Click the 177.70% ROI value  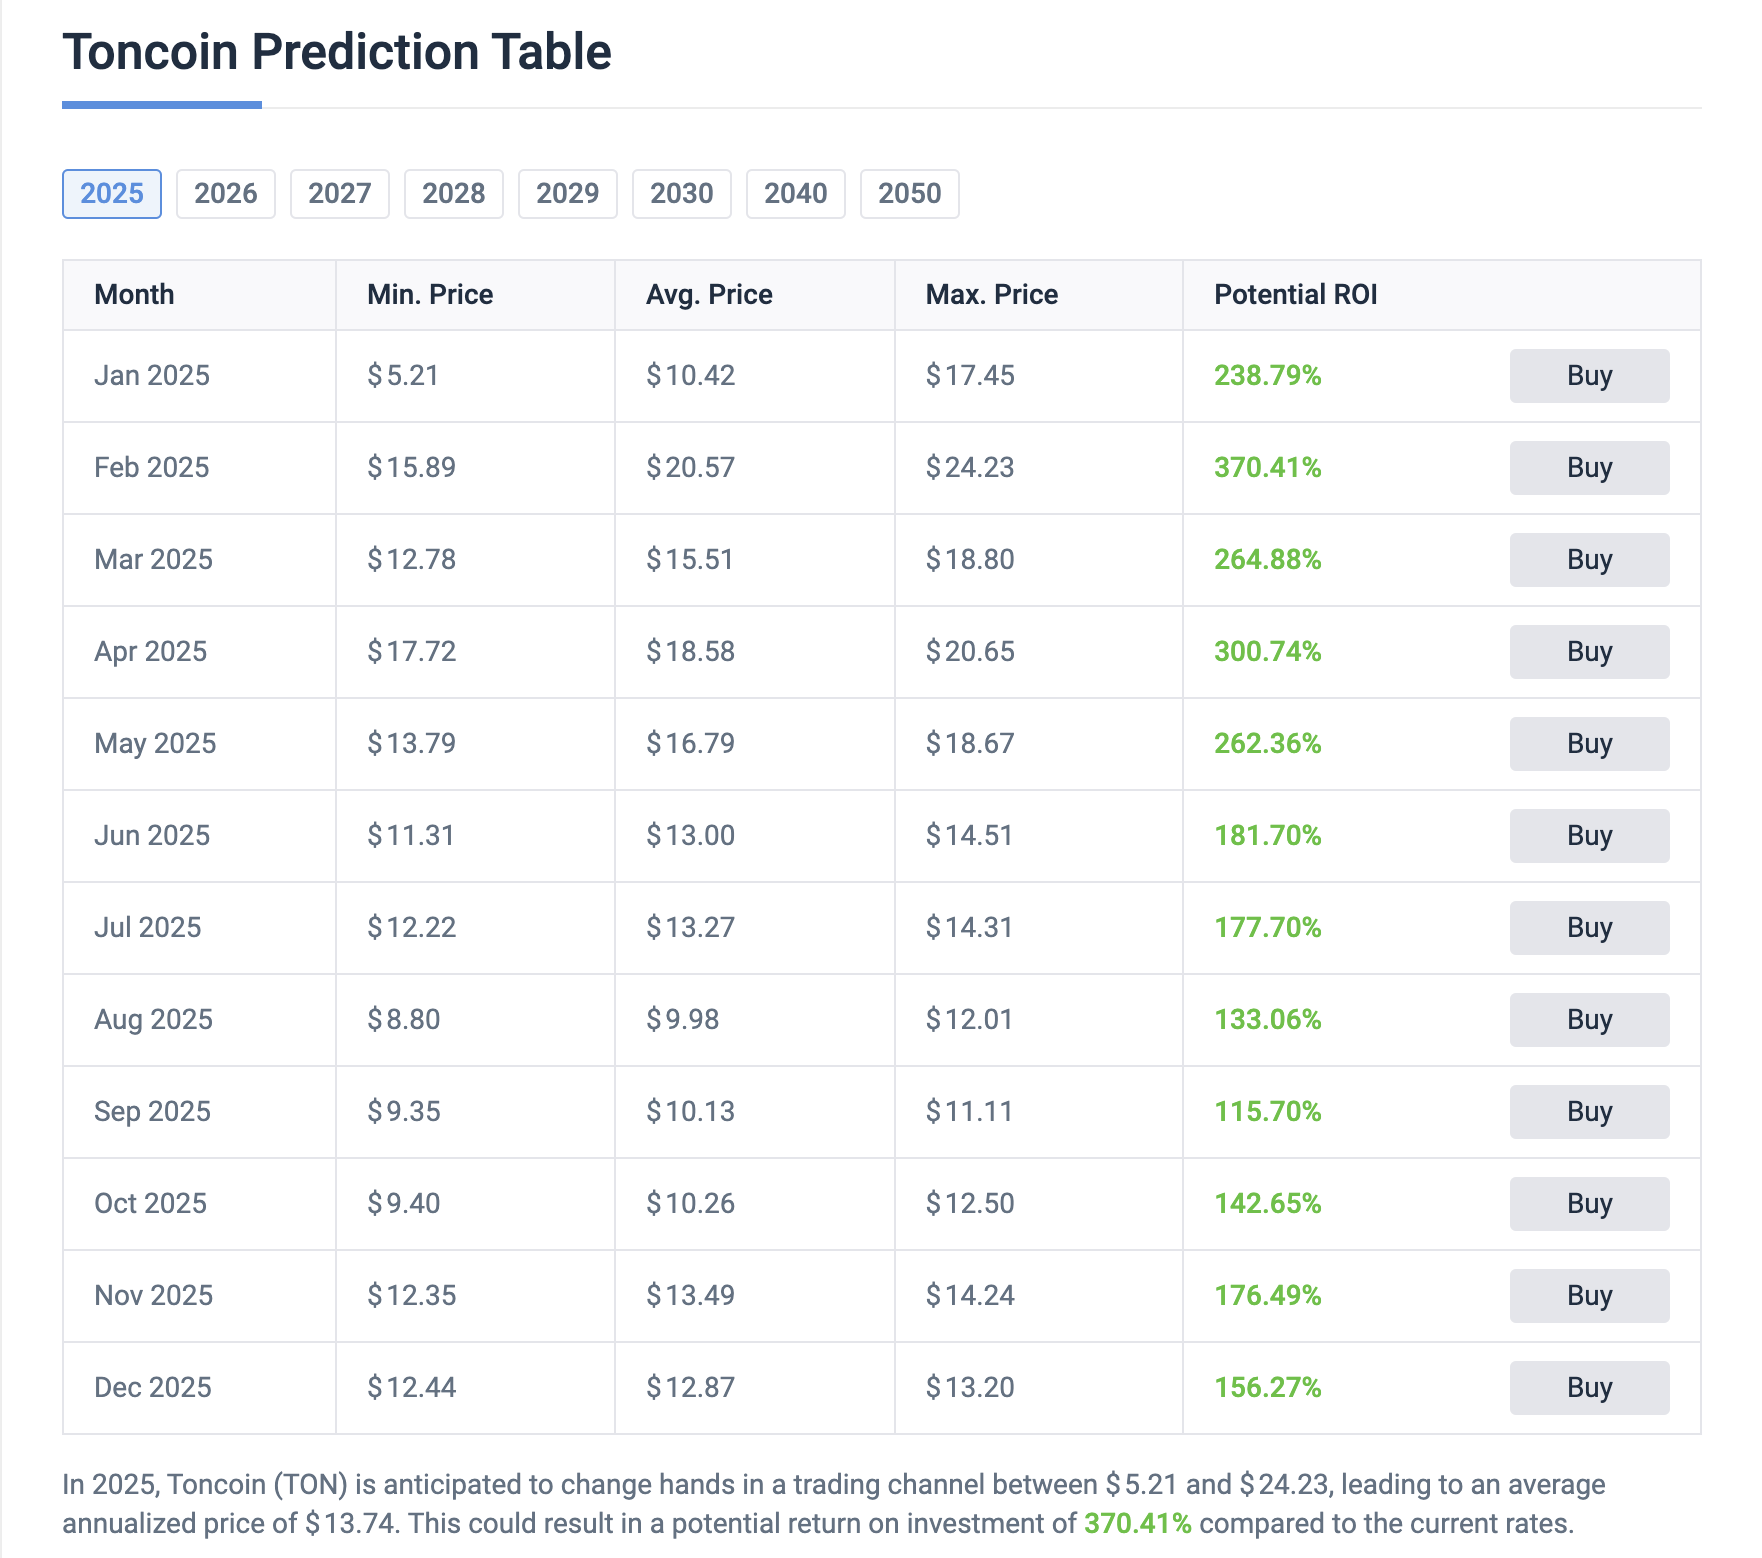(1268, 927)
